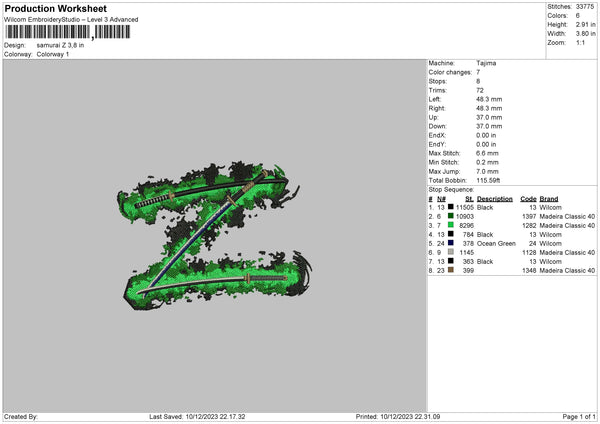Viewport: 600px width, 424px height.
Task: Click the gray swatch in stop 6
Action: [x=451, y=252]
